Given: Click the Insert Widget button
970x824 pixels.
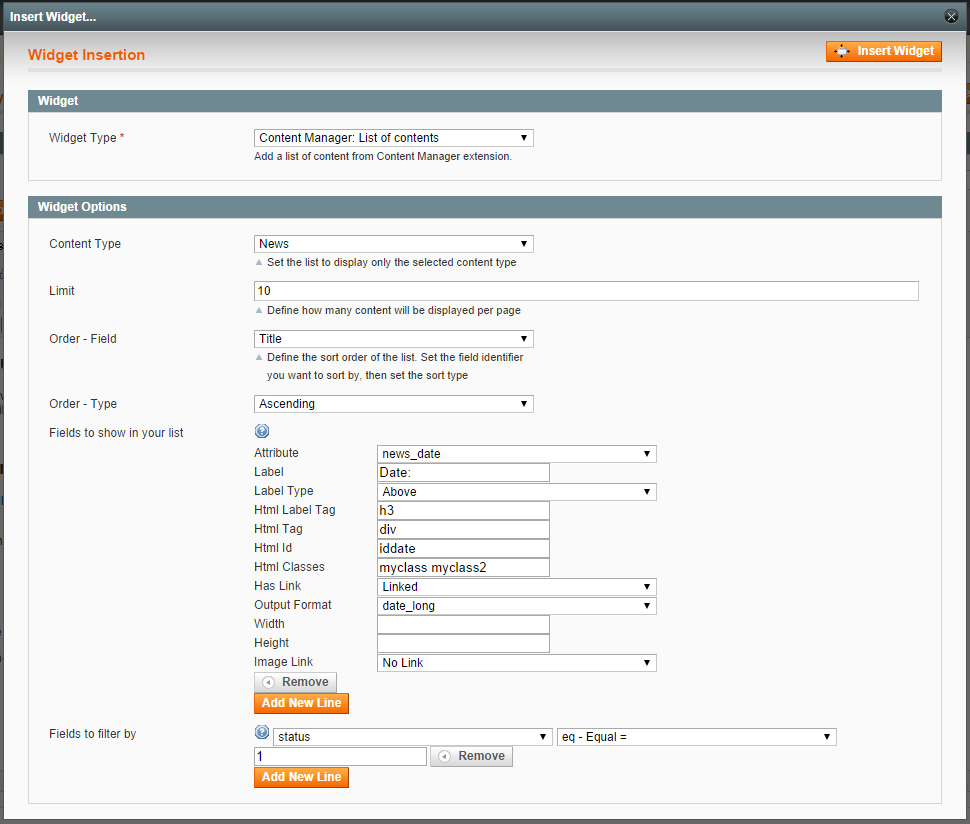Looking at the screenshot, I should tap(883, 51).
